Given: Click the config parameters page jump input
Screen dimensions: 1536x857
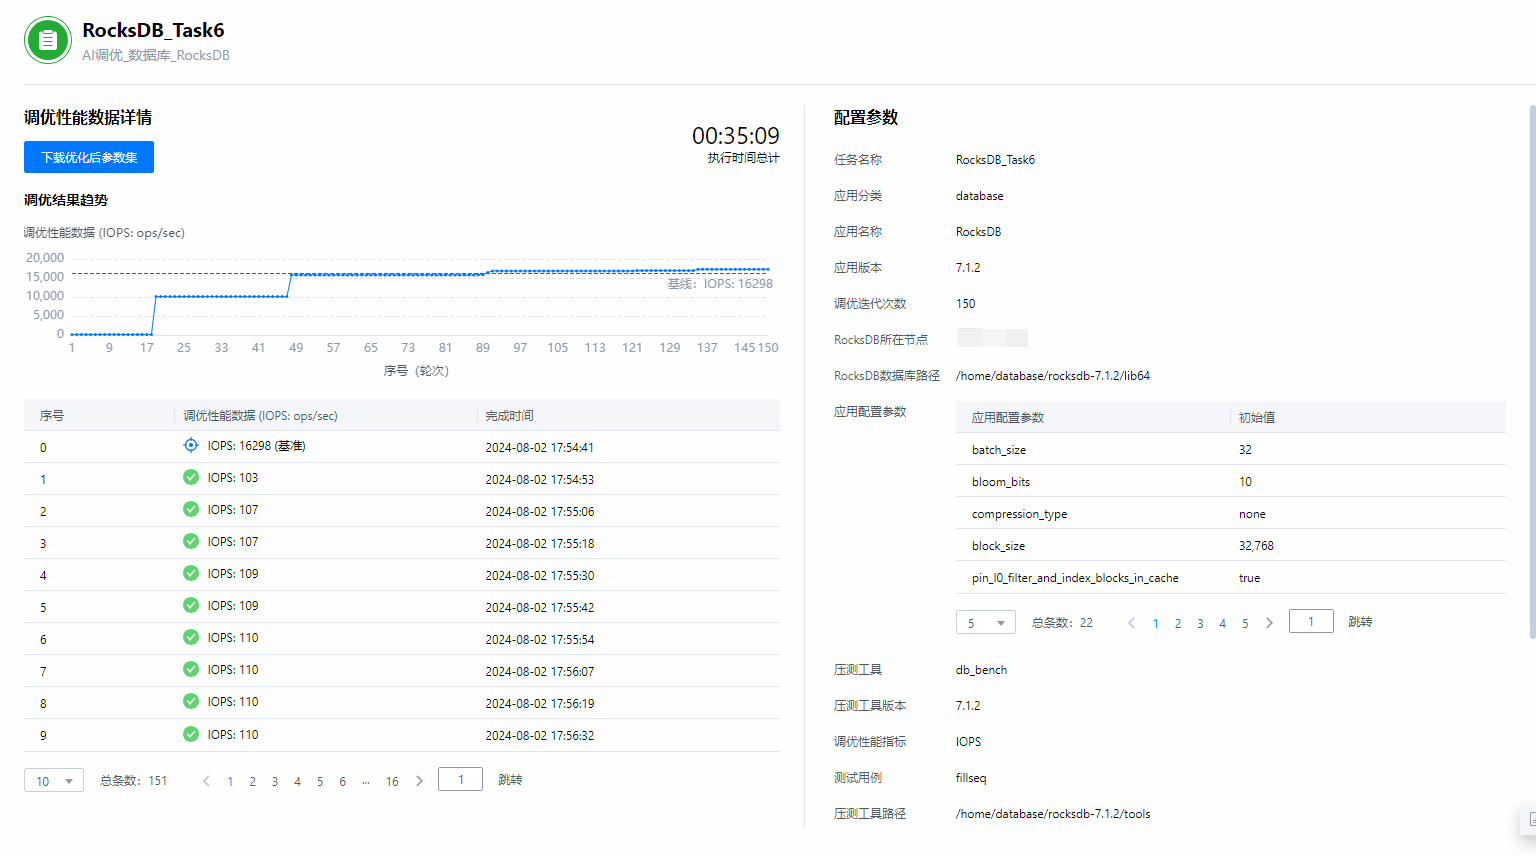Looking at the screenshot, I should (x=1311, y=621).
